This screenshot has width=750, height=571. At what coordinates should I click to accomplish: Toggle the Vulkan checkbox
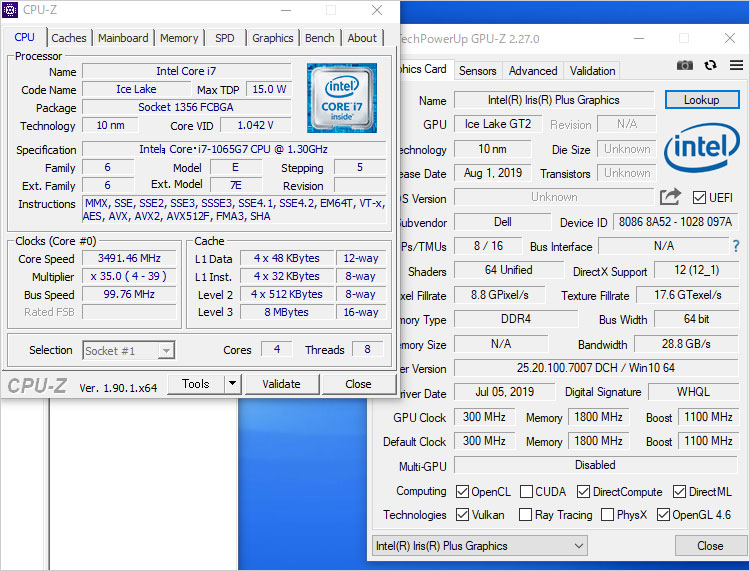pyautogui.click(x=462, y=515)
